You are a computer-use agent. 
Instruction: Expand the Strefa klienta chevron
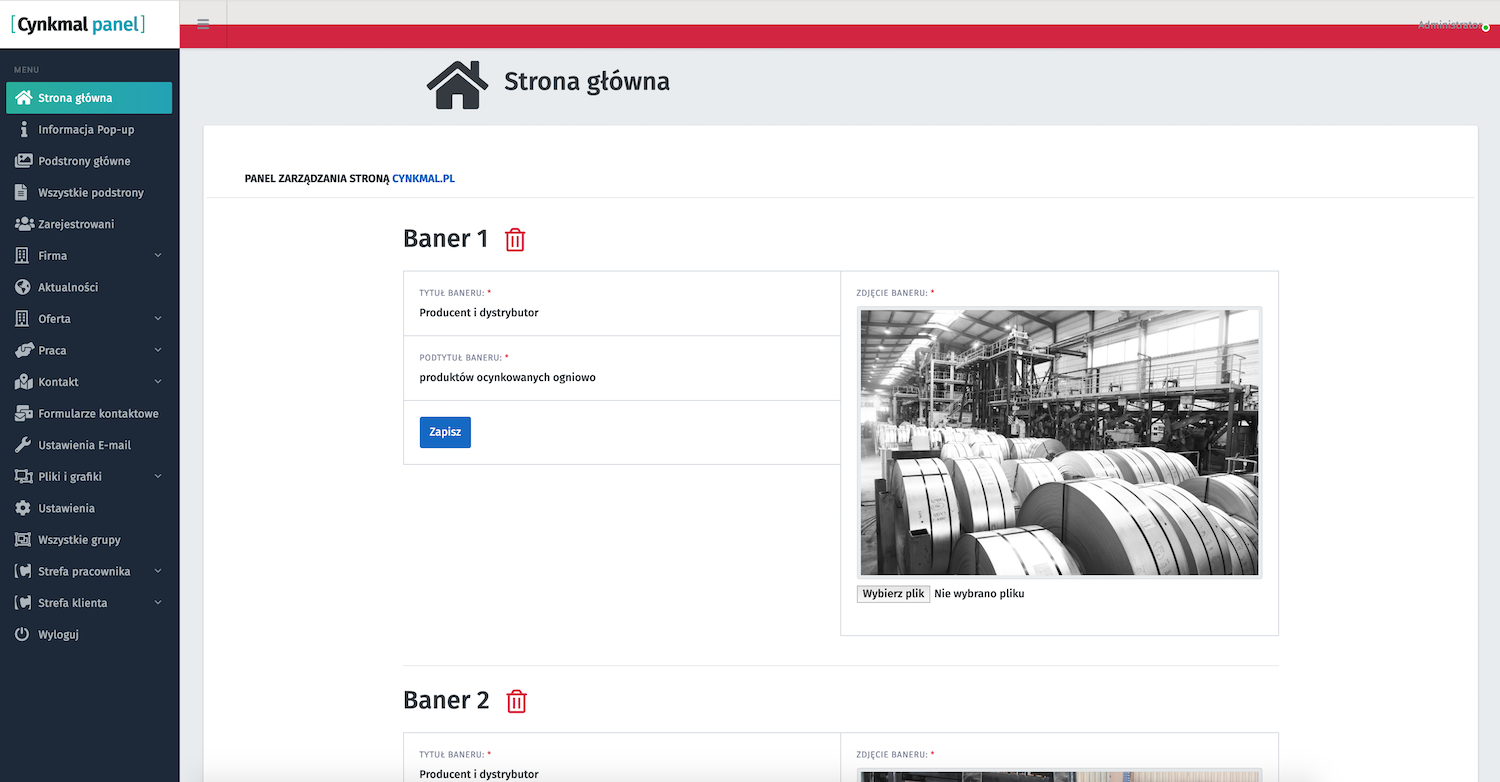158,603
